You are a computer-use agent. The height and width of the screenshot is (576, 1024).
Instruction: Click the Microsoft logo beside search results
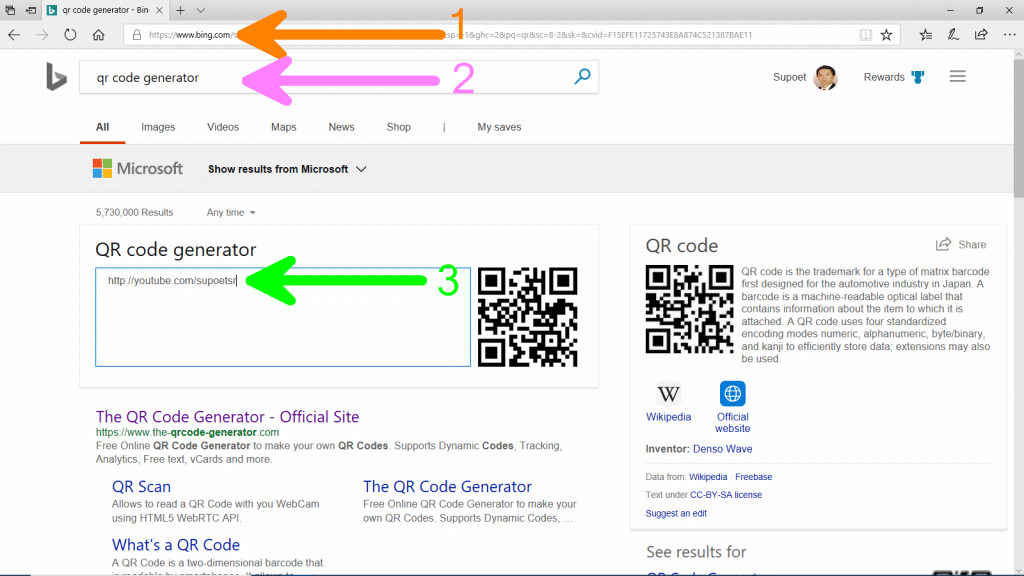pyautogui.click(x=137, y=168)
